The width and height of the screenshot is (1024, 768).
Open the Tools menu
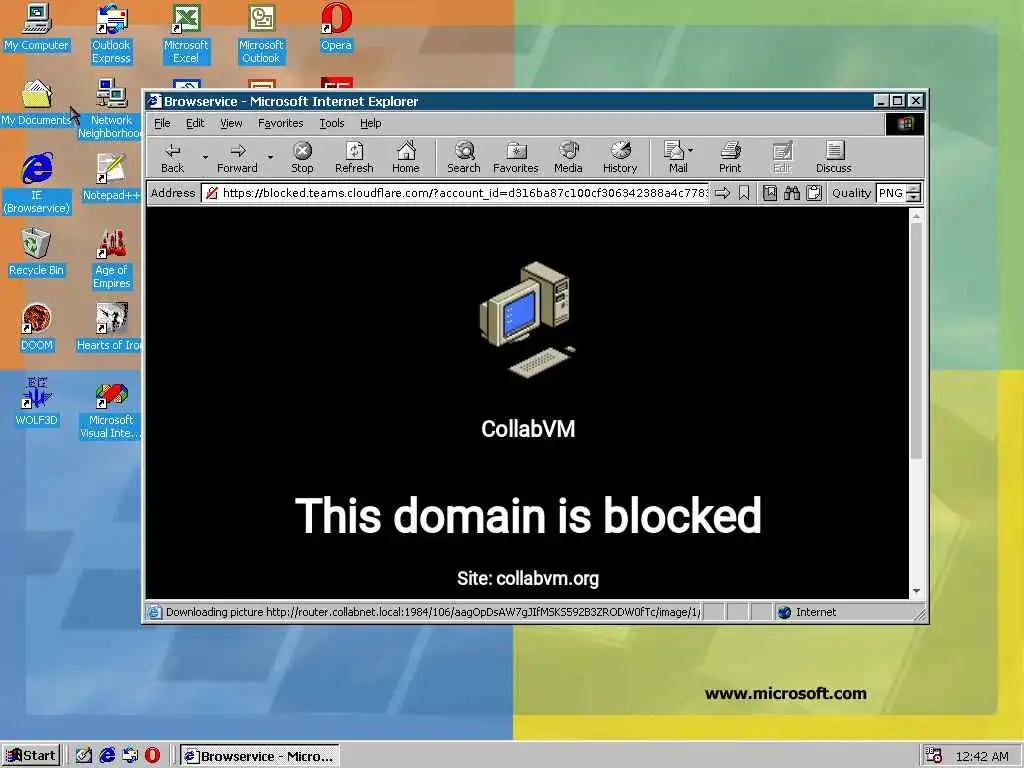click(332, 123)
